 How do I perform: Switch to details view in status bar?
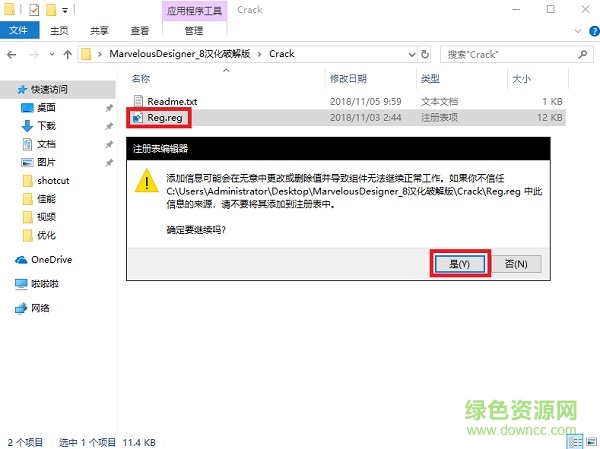point(573,440)
